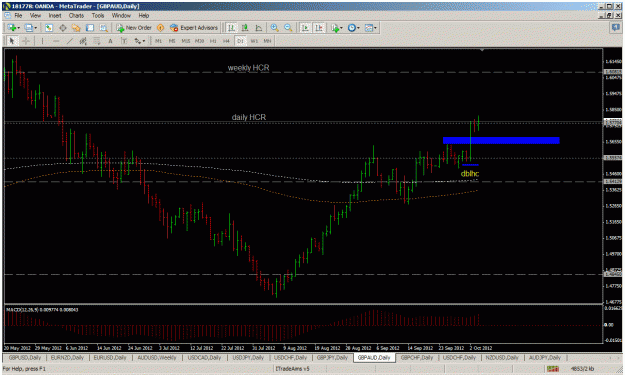Open the Indicators list icon
This screenshot has height=375, width=625.
pos(335,27)
